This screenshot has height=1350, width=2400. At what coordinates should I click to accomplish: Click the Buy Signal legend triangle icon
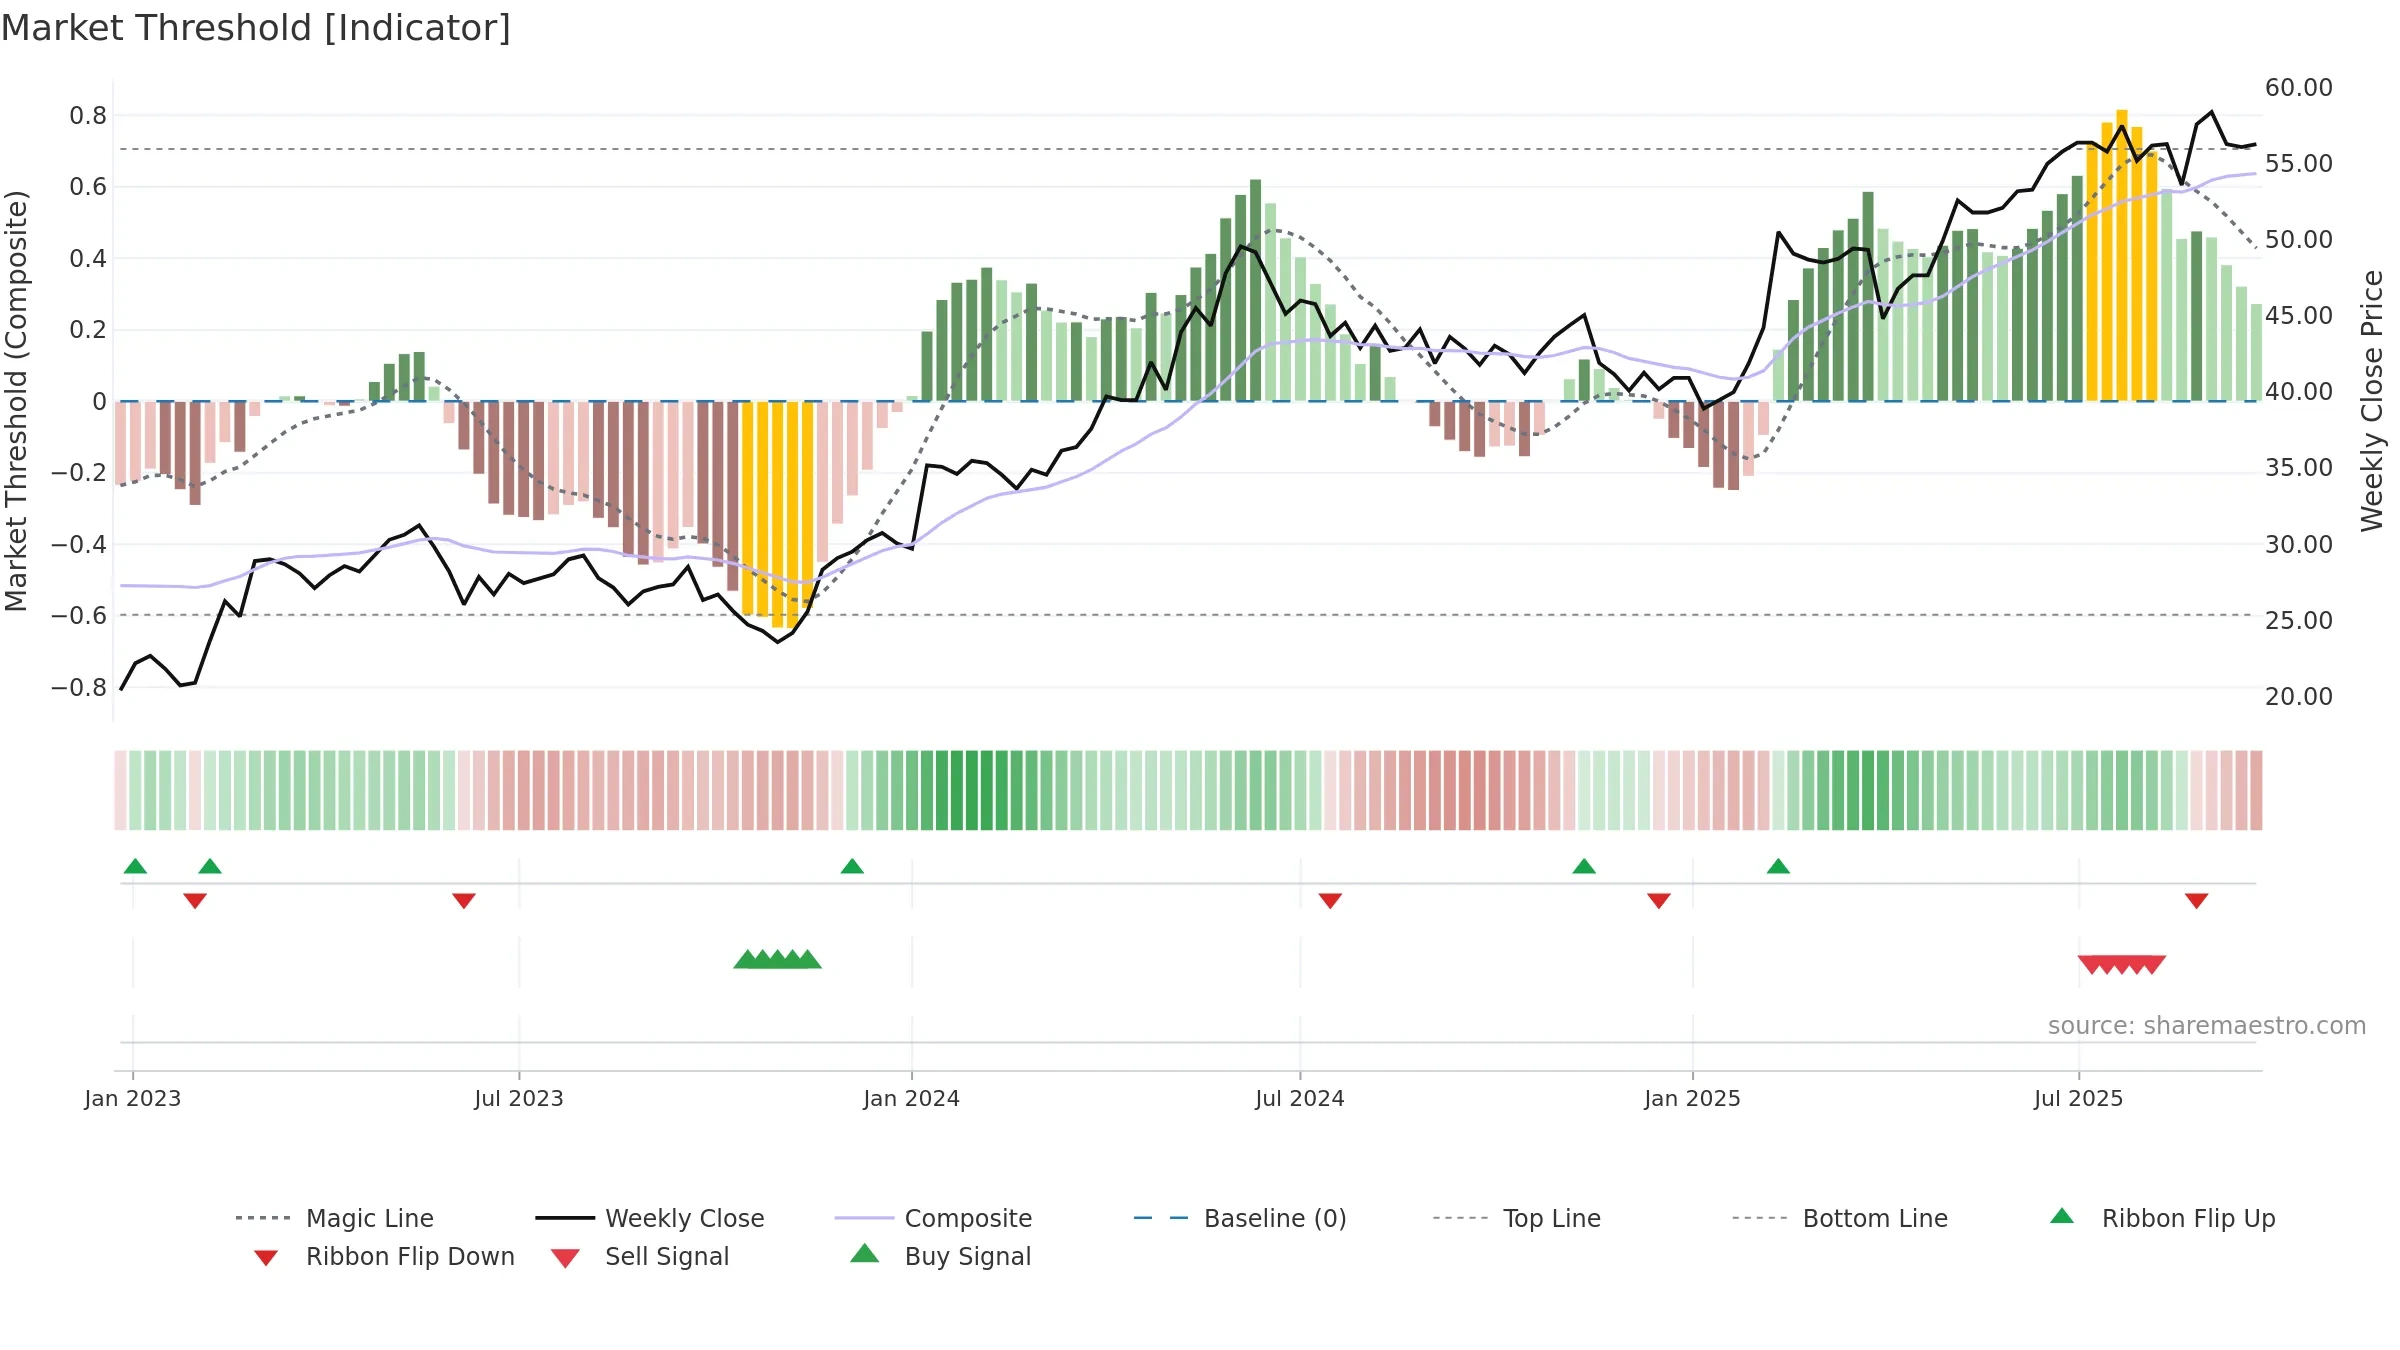coord(865,1254)
